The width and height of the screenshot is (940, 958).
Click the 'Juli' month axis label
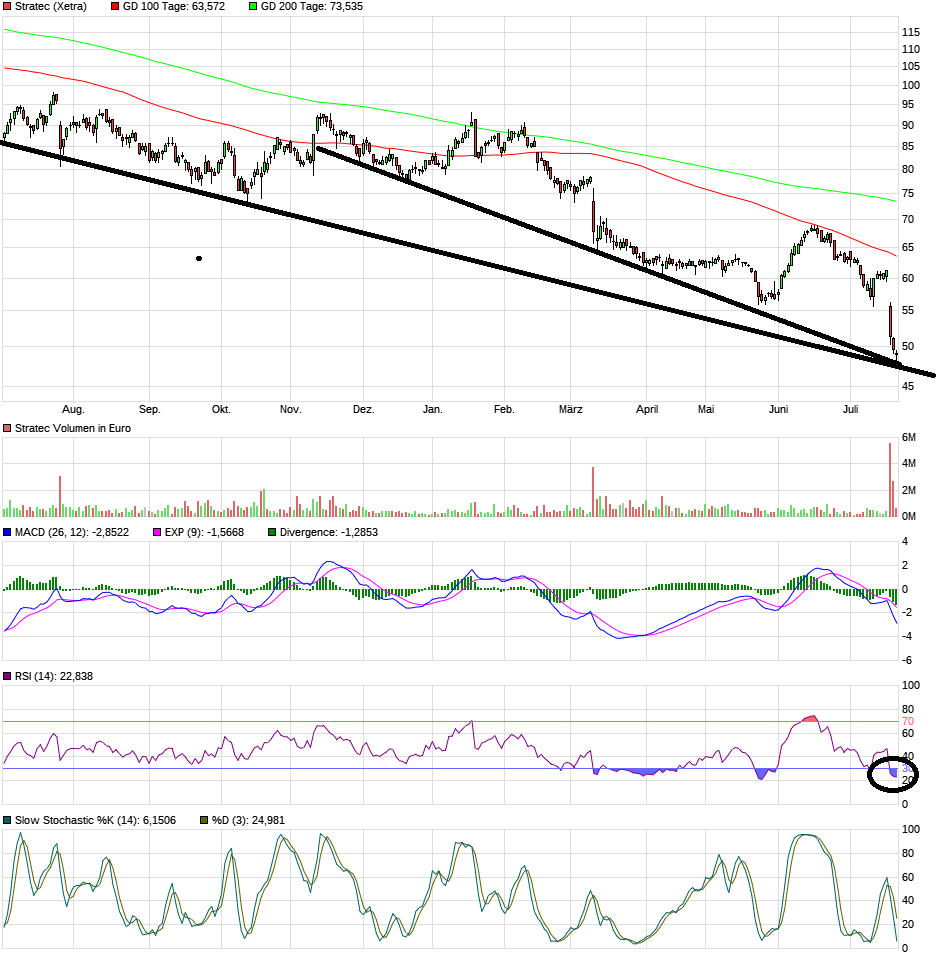(x=851, y=410)
